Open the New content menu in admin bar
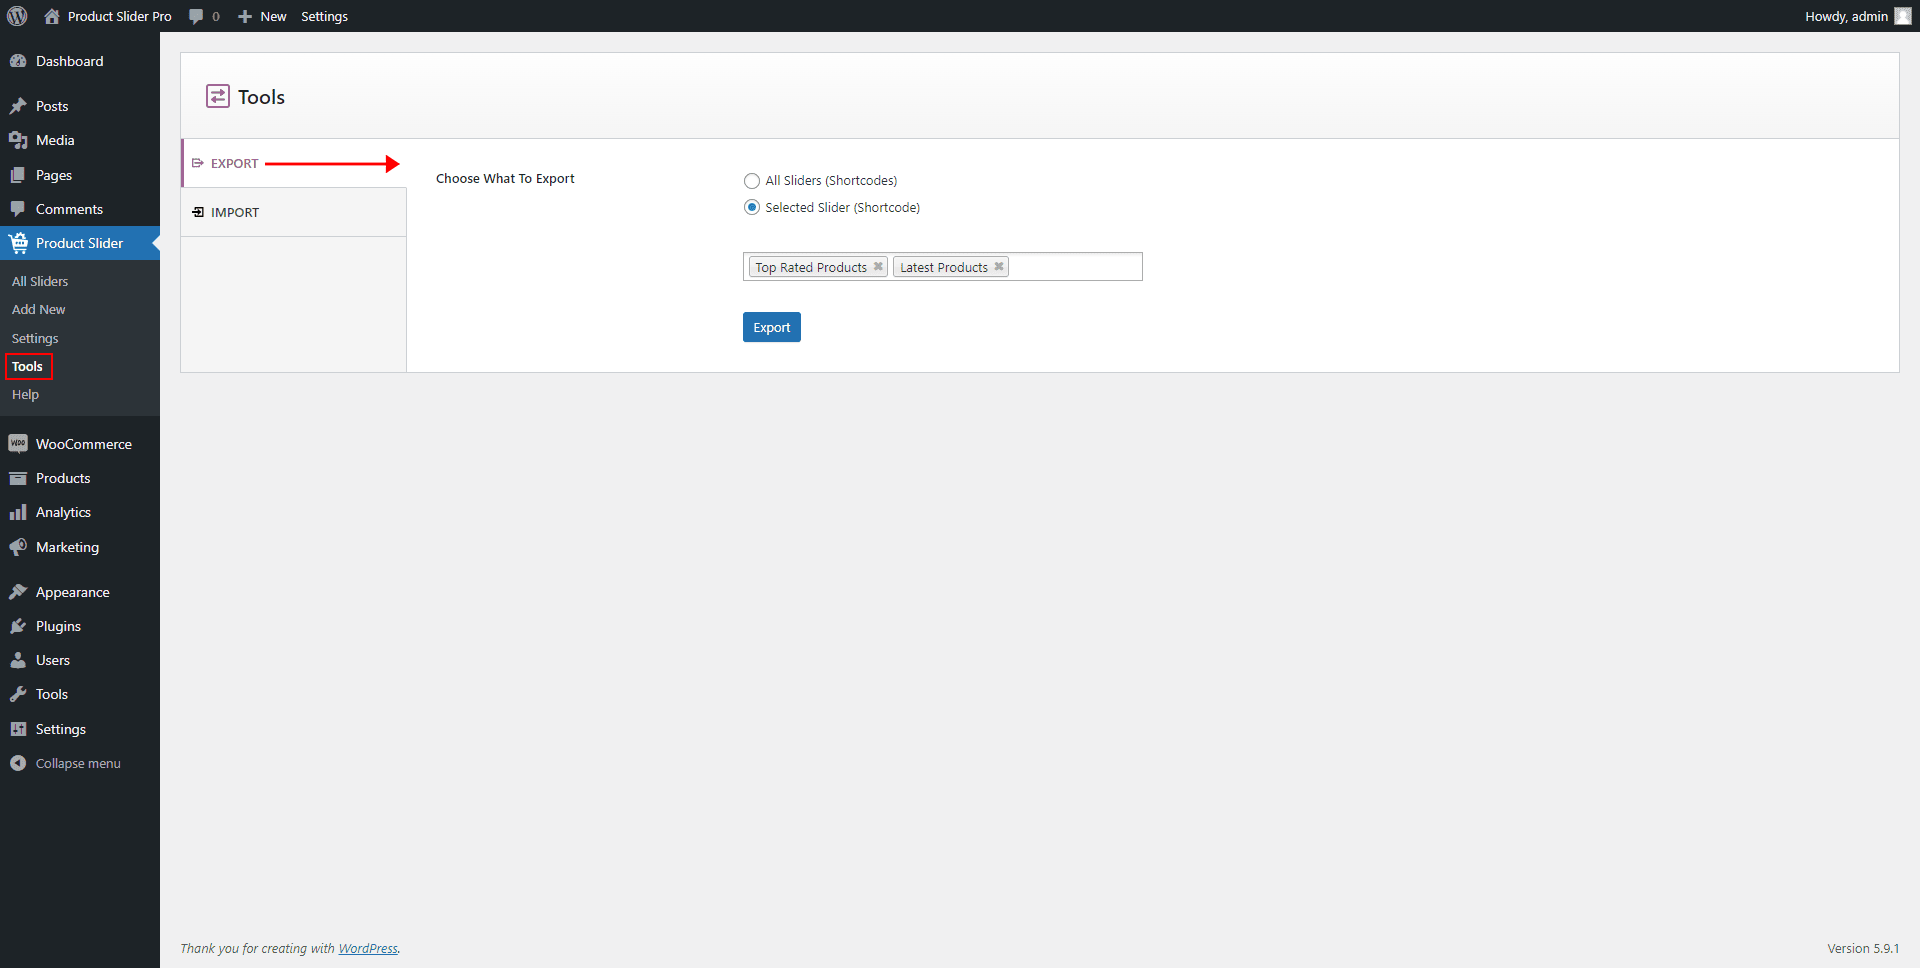Screen dimensions: 1920x968 click(263, 16)
